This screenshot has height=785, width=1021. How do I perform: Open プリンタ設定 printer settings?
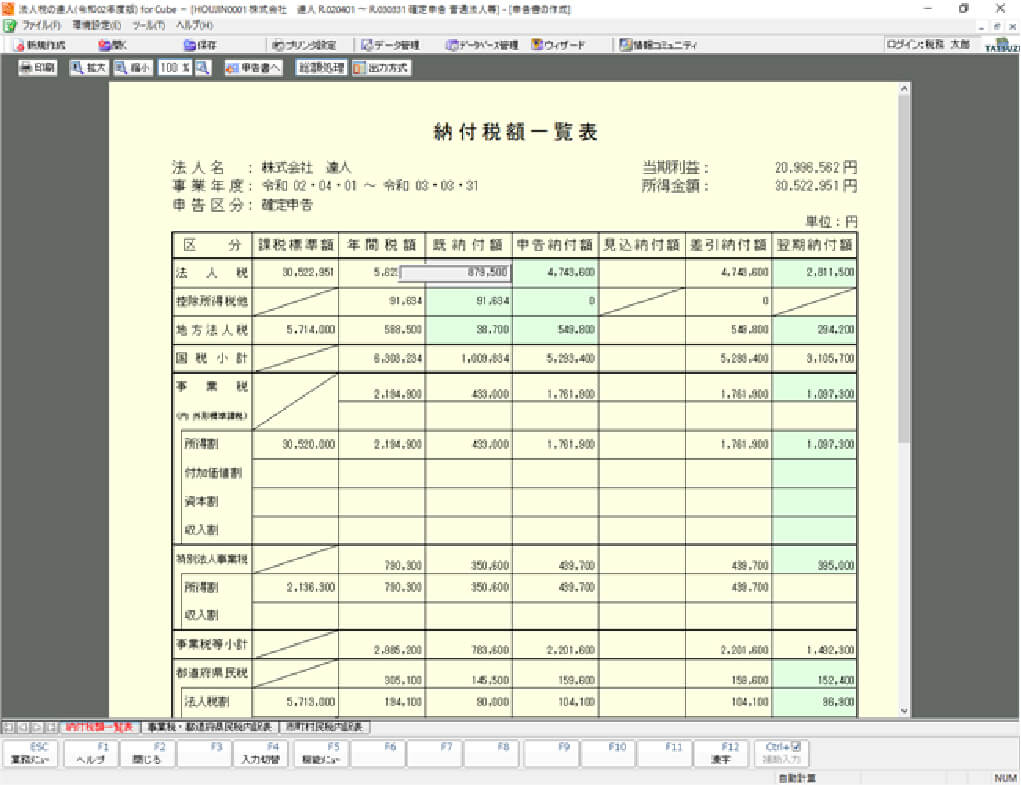pyautogui.click(x=304, y=45)
